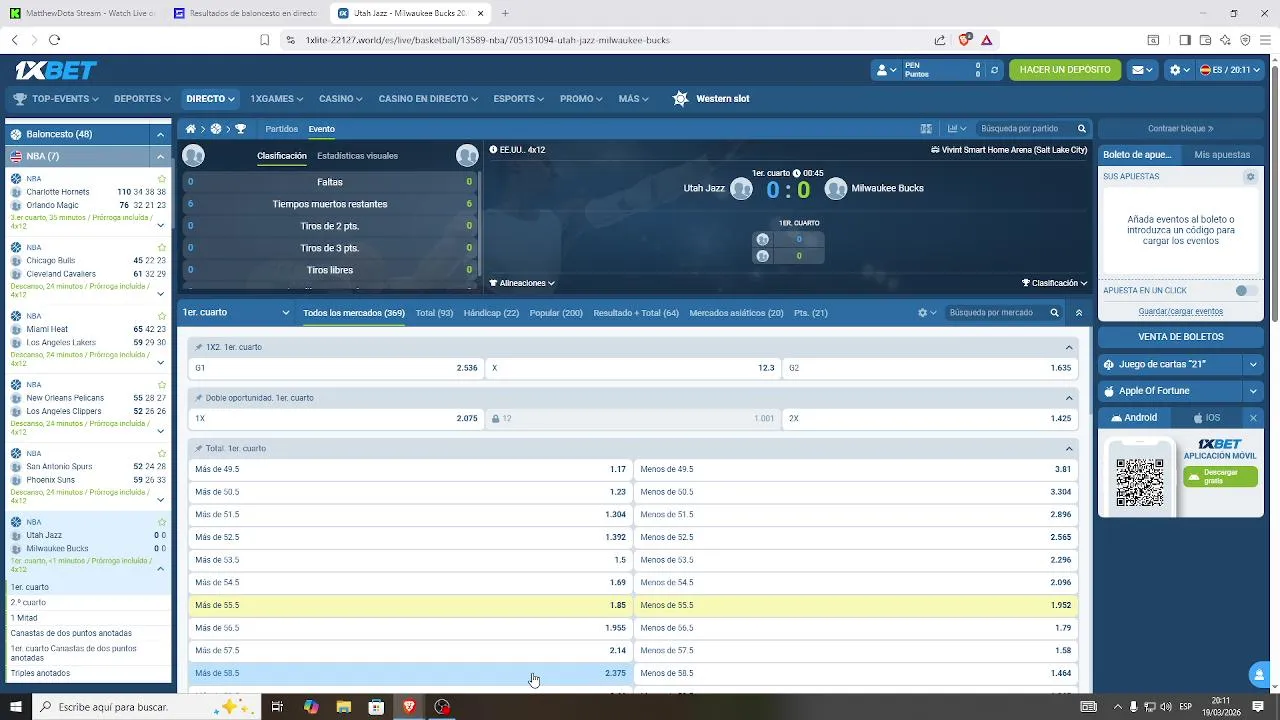Open bet slip settings gear

tap(1249, 177)
